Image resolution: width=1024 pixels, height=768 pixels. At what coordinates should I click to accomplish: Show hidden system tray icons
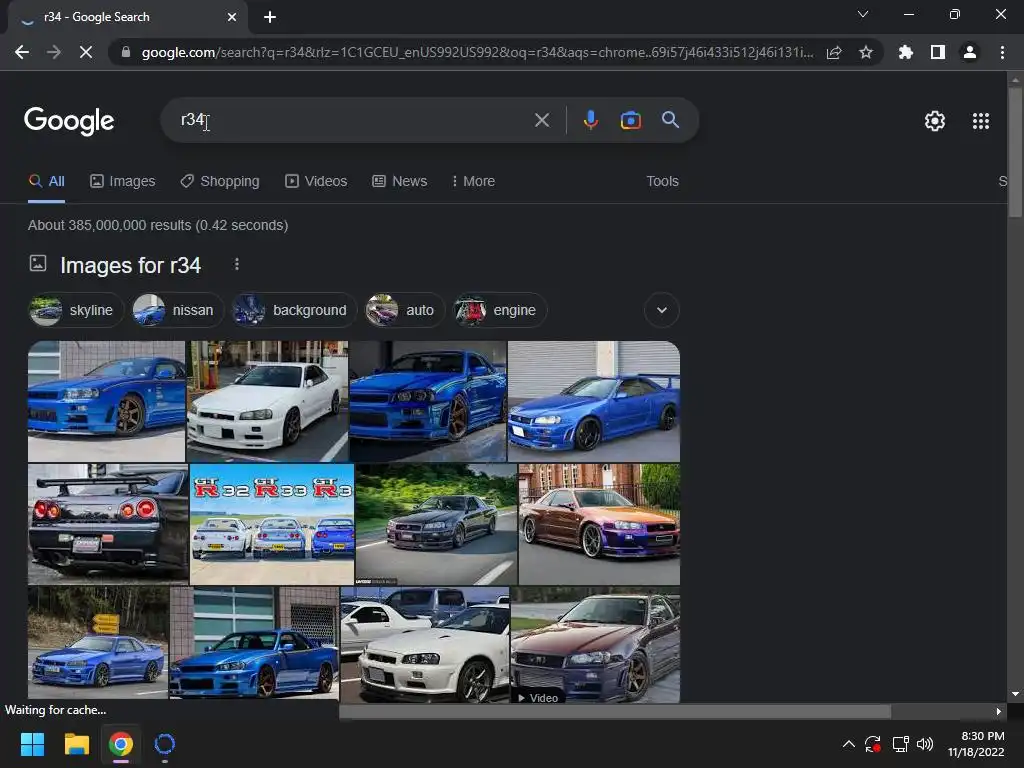tap(848, 744)
